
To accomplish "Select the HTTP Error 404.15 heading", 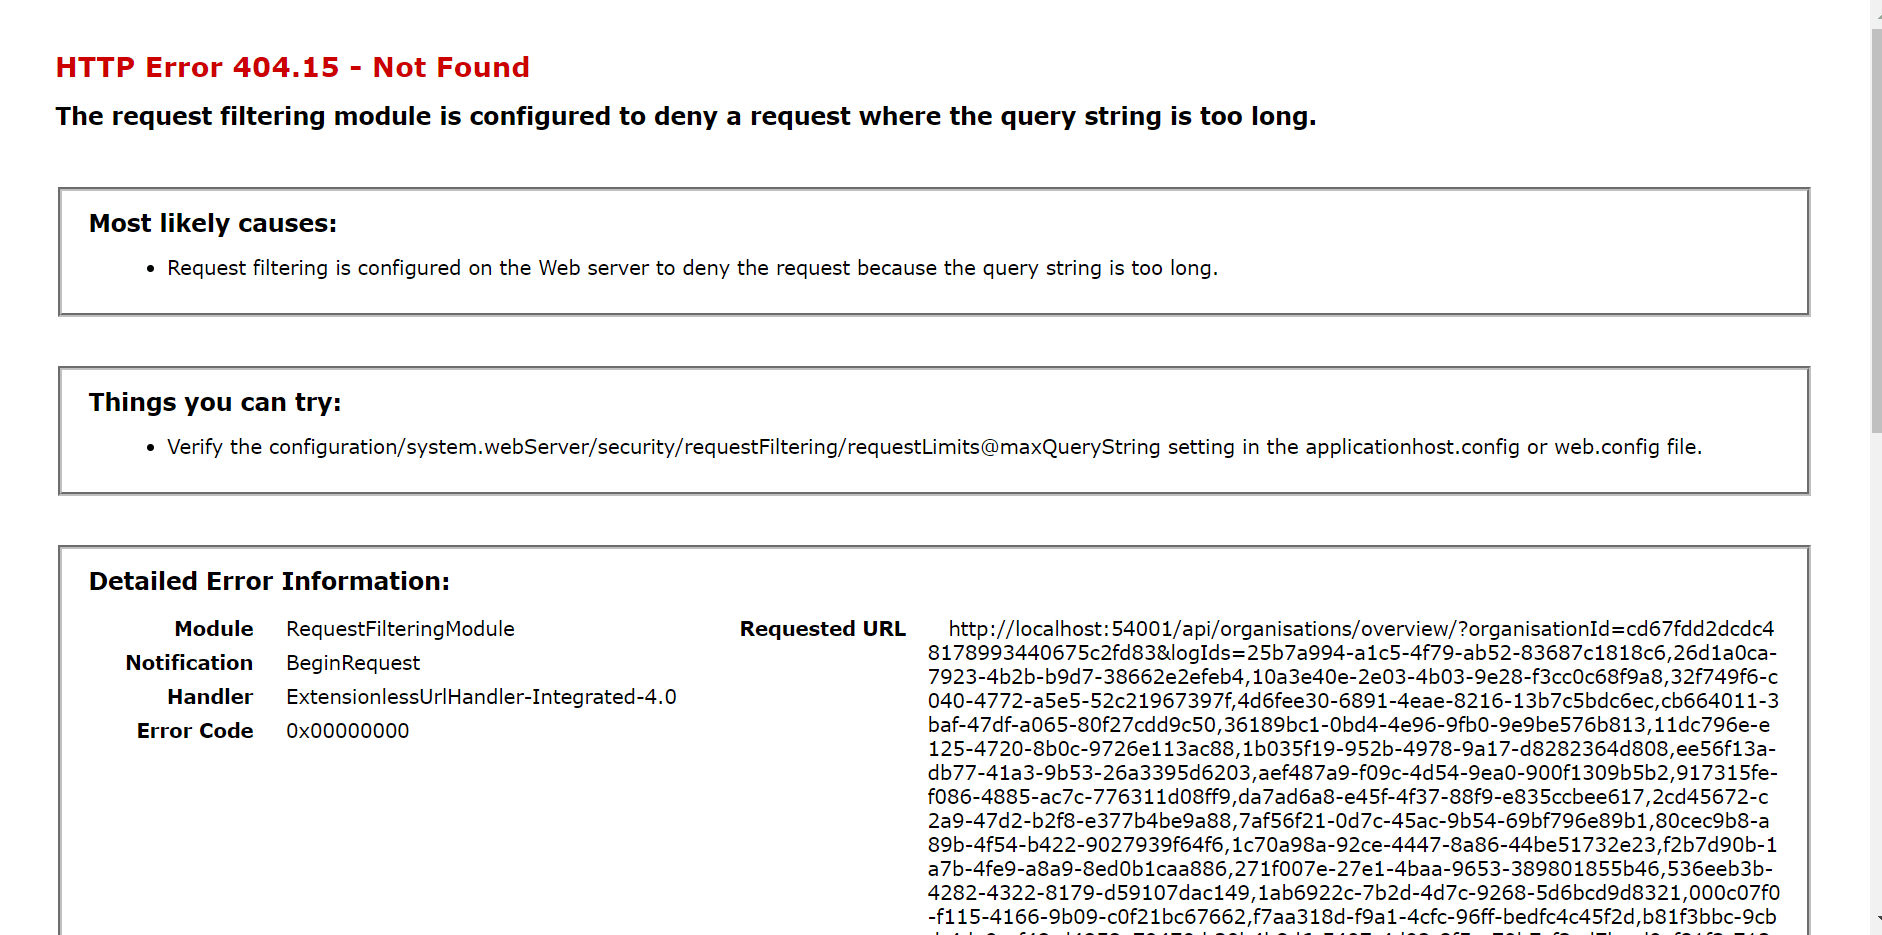I will point(291,67).
